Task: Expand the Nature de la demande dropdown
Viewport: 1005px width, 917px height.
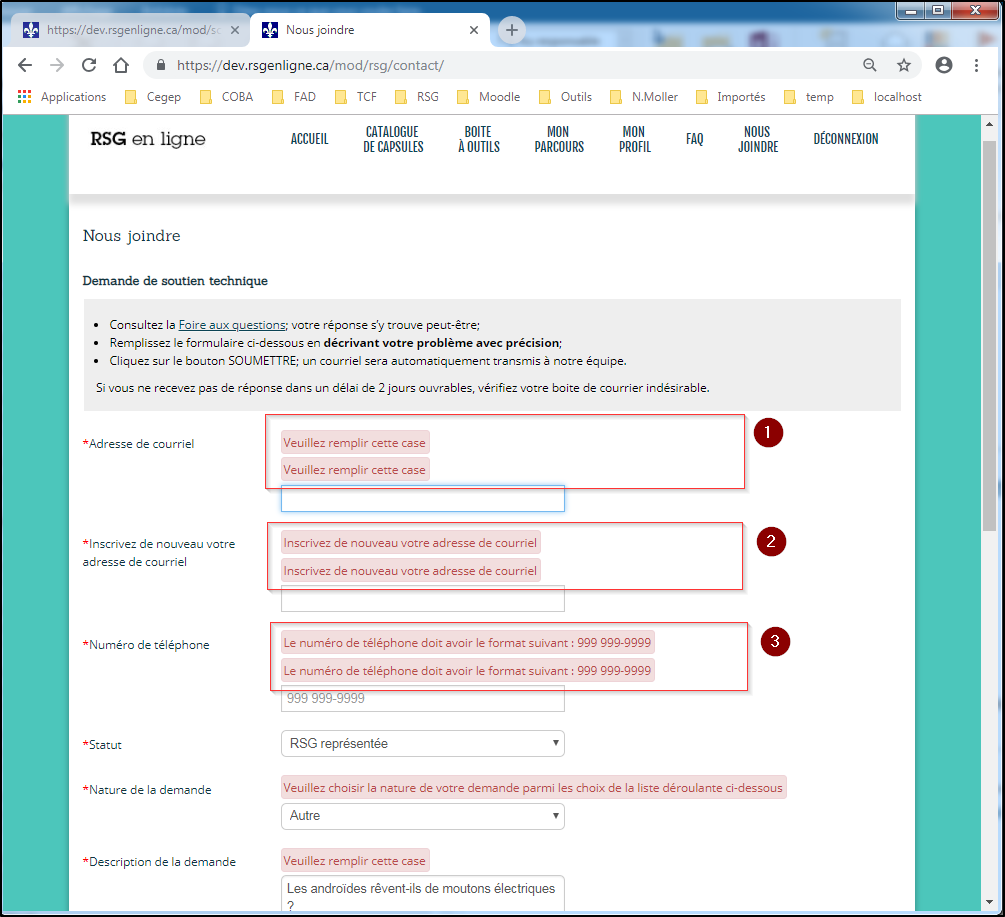Action: [x=422, y=816]
